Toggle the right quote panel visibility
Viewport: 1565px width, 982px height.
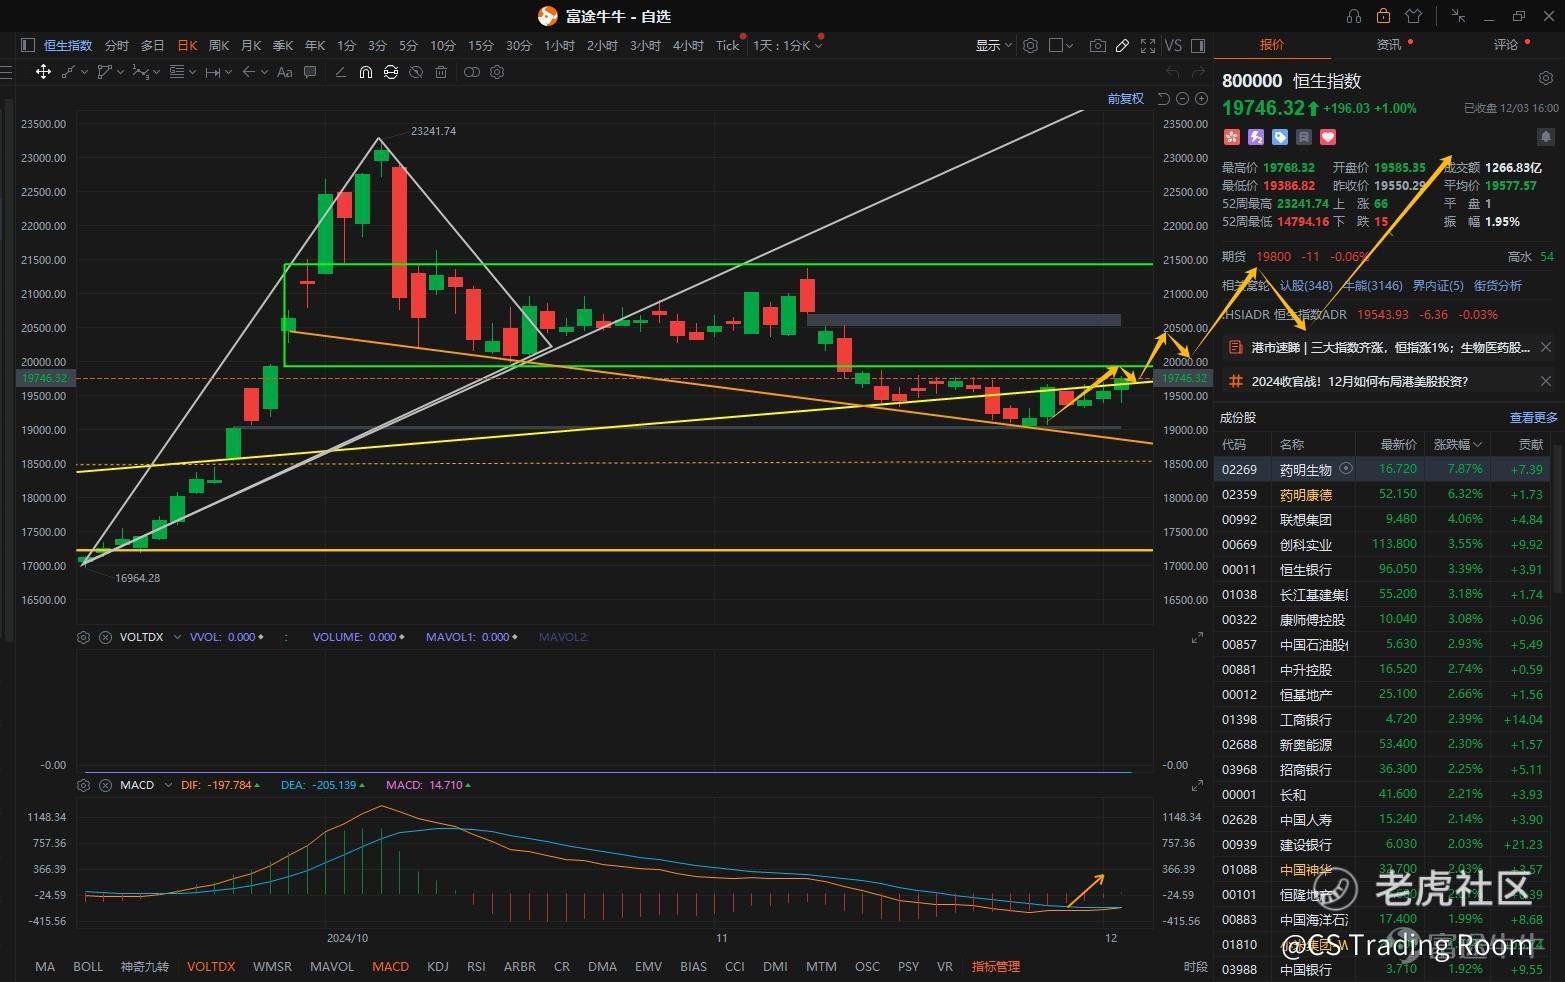1198,45
